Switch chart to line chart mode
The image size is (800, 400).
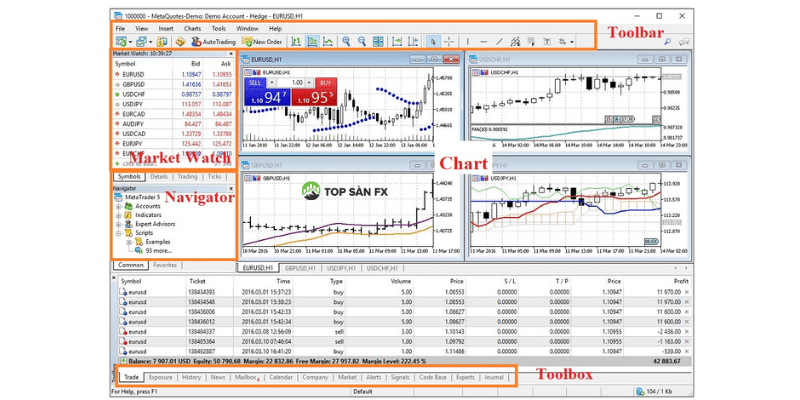point(329,41)
